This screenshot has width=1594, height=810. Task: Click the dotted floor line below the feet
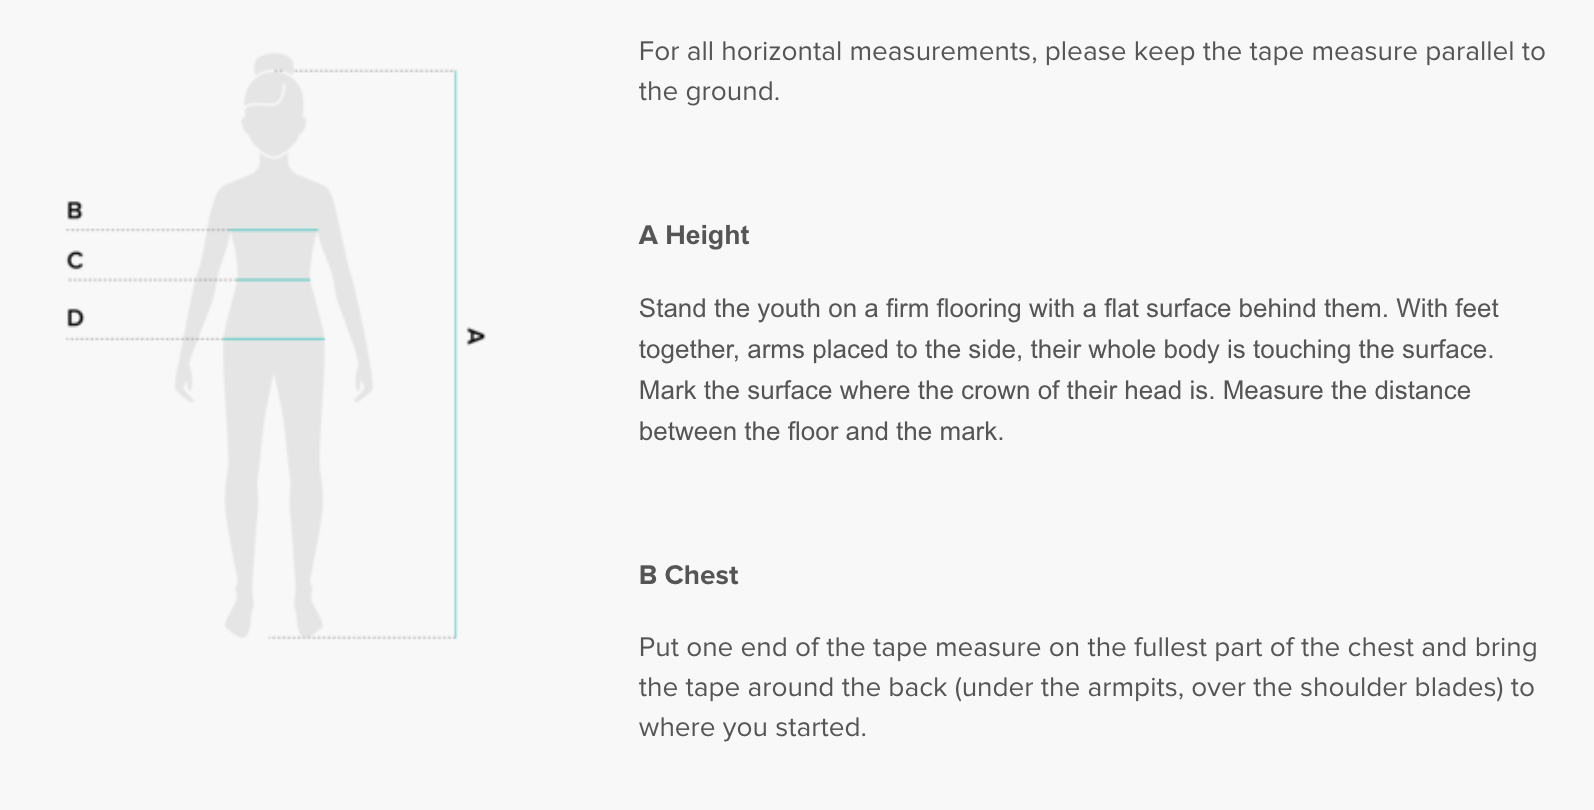360,637
